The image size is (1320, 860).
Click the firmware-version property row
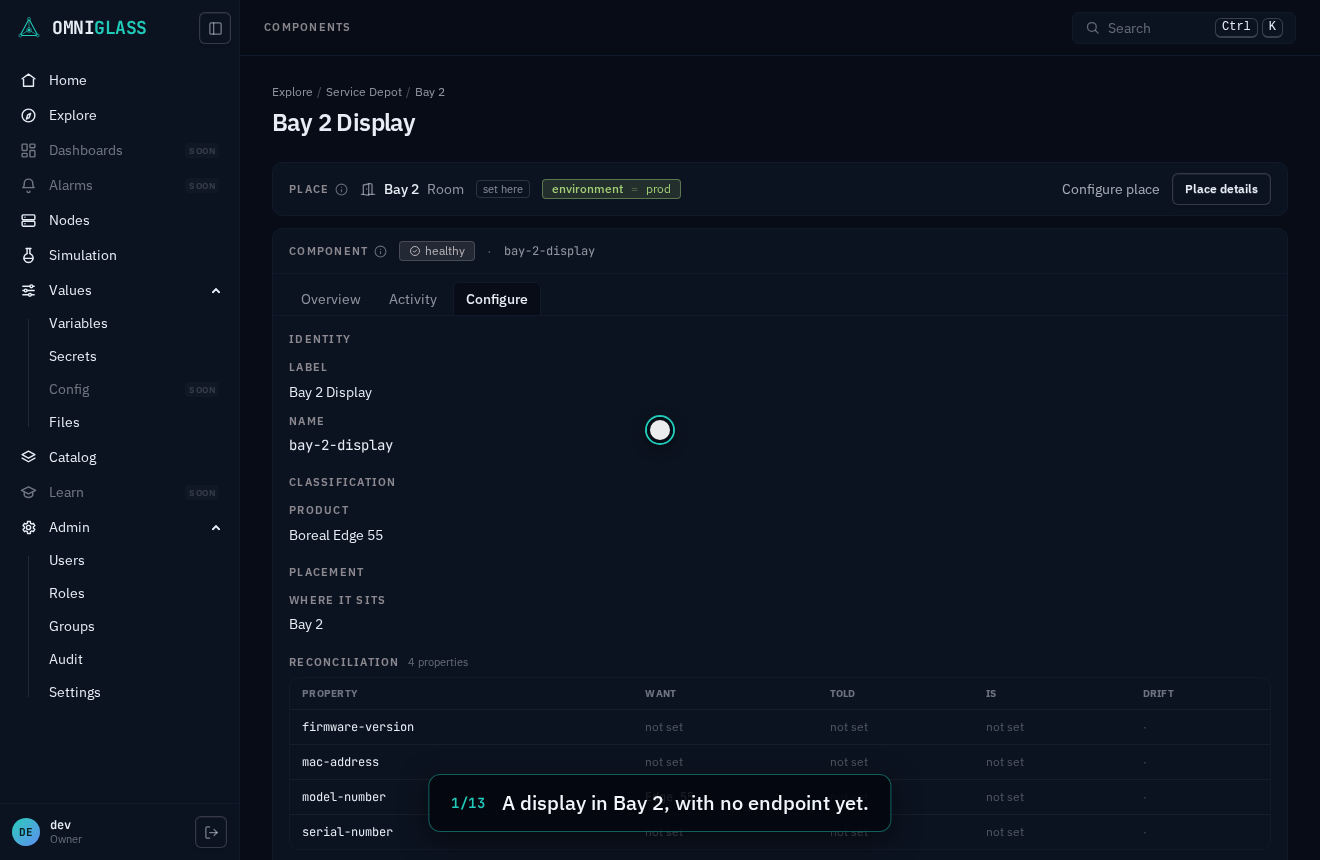pos(780,727)
